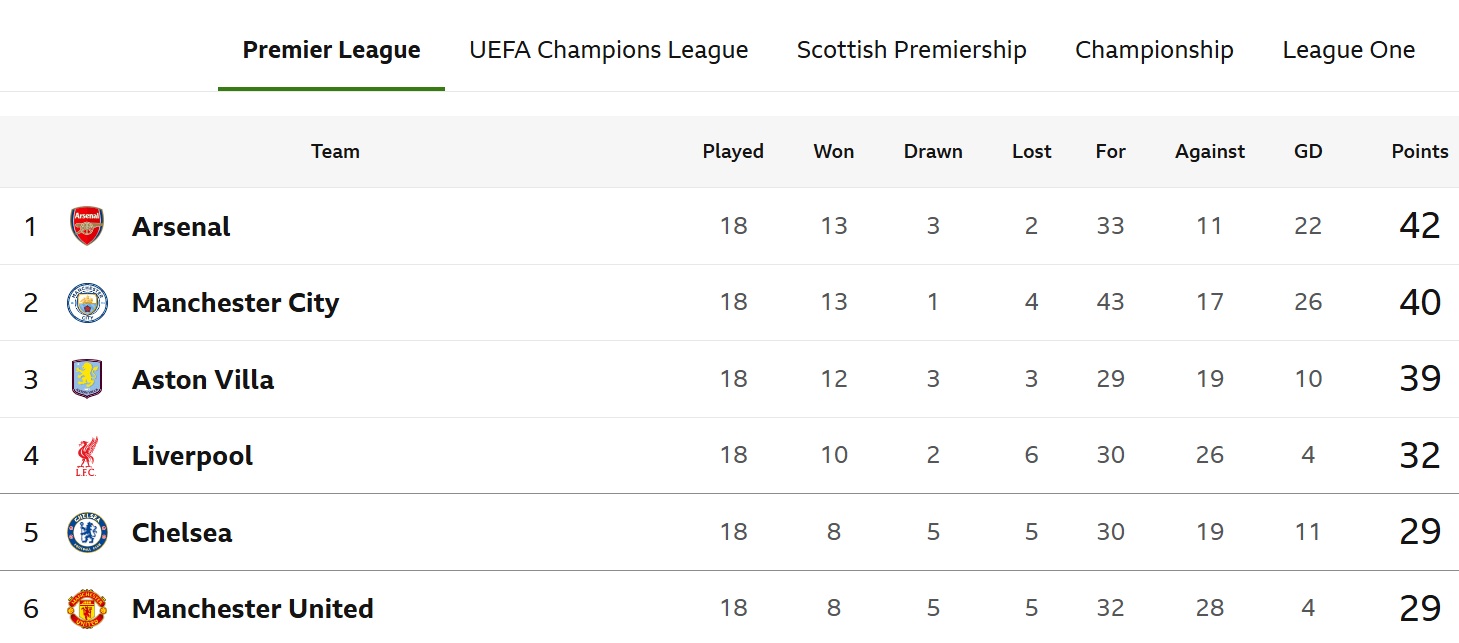Open the Manchester City team link
Image resolution: width=1459 pixels, height=643 pixels.
coord(235,303)
